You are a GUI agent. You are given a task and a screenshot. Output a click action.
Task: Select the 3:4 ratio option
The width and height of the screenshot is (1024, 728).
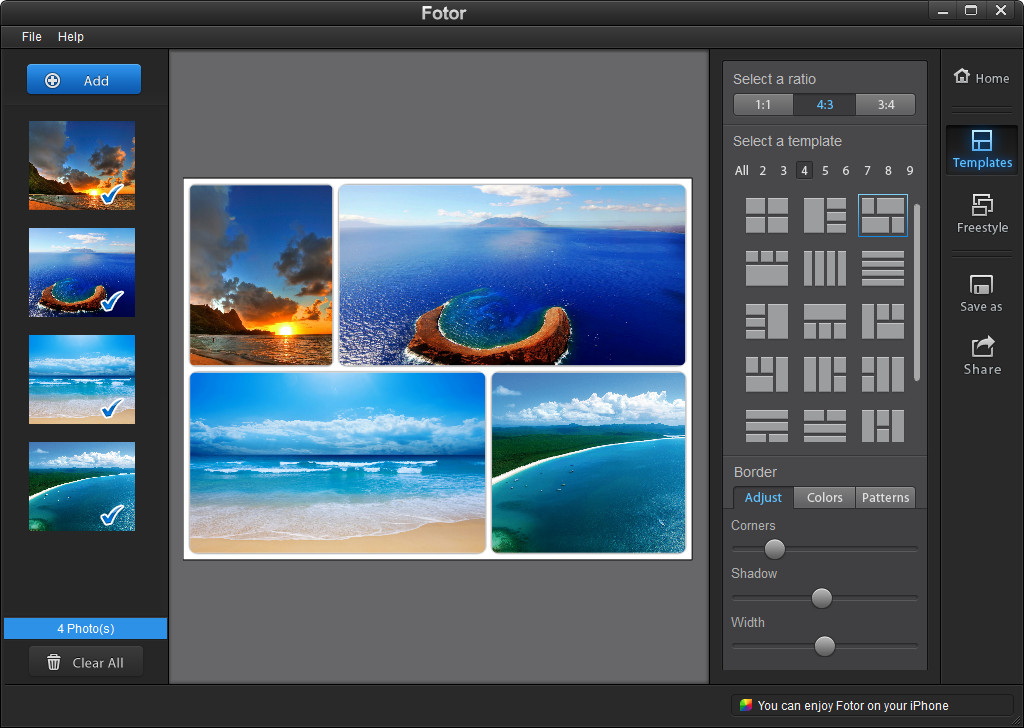(885, 105)
